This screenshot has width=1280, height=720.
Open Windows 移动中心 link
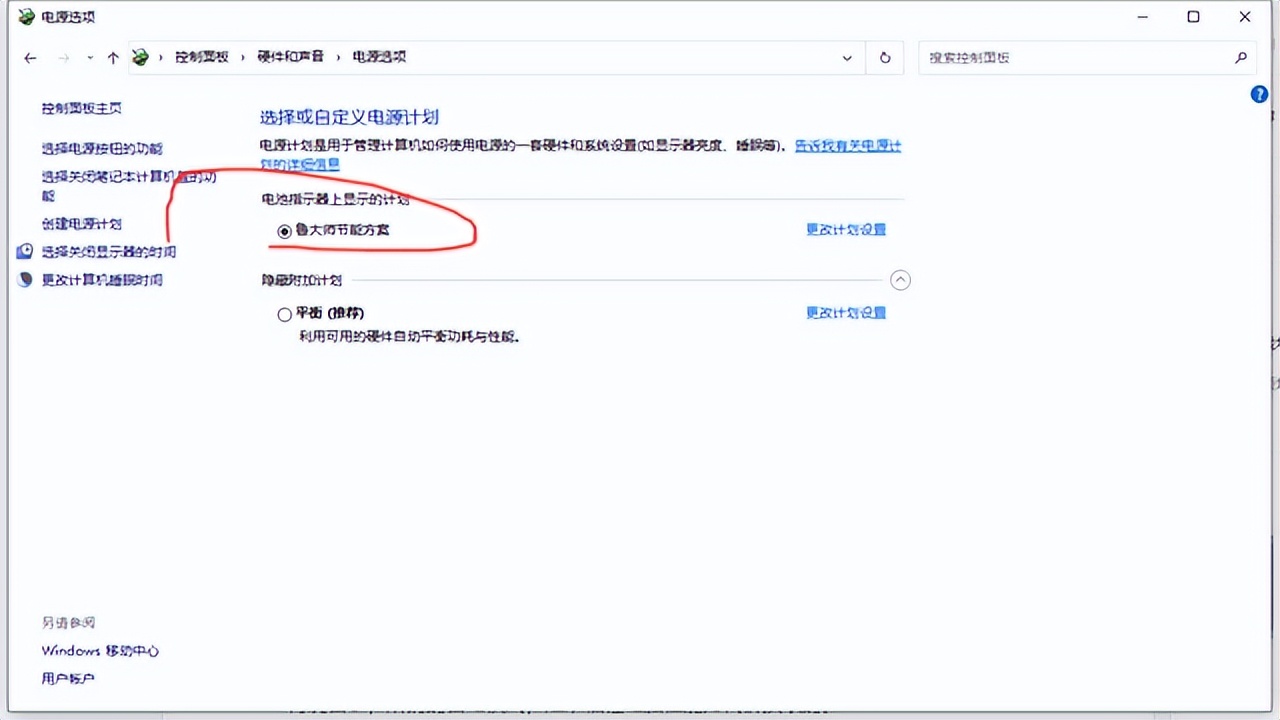point(100,650)
